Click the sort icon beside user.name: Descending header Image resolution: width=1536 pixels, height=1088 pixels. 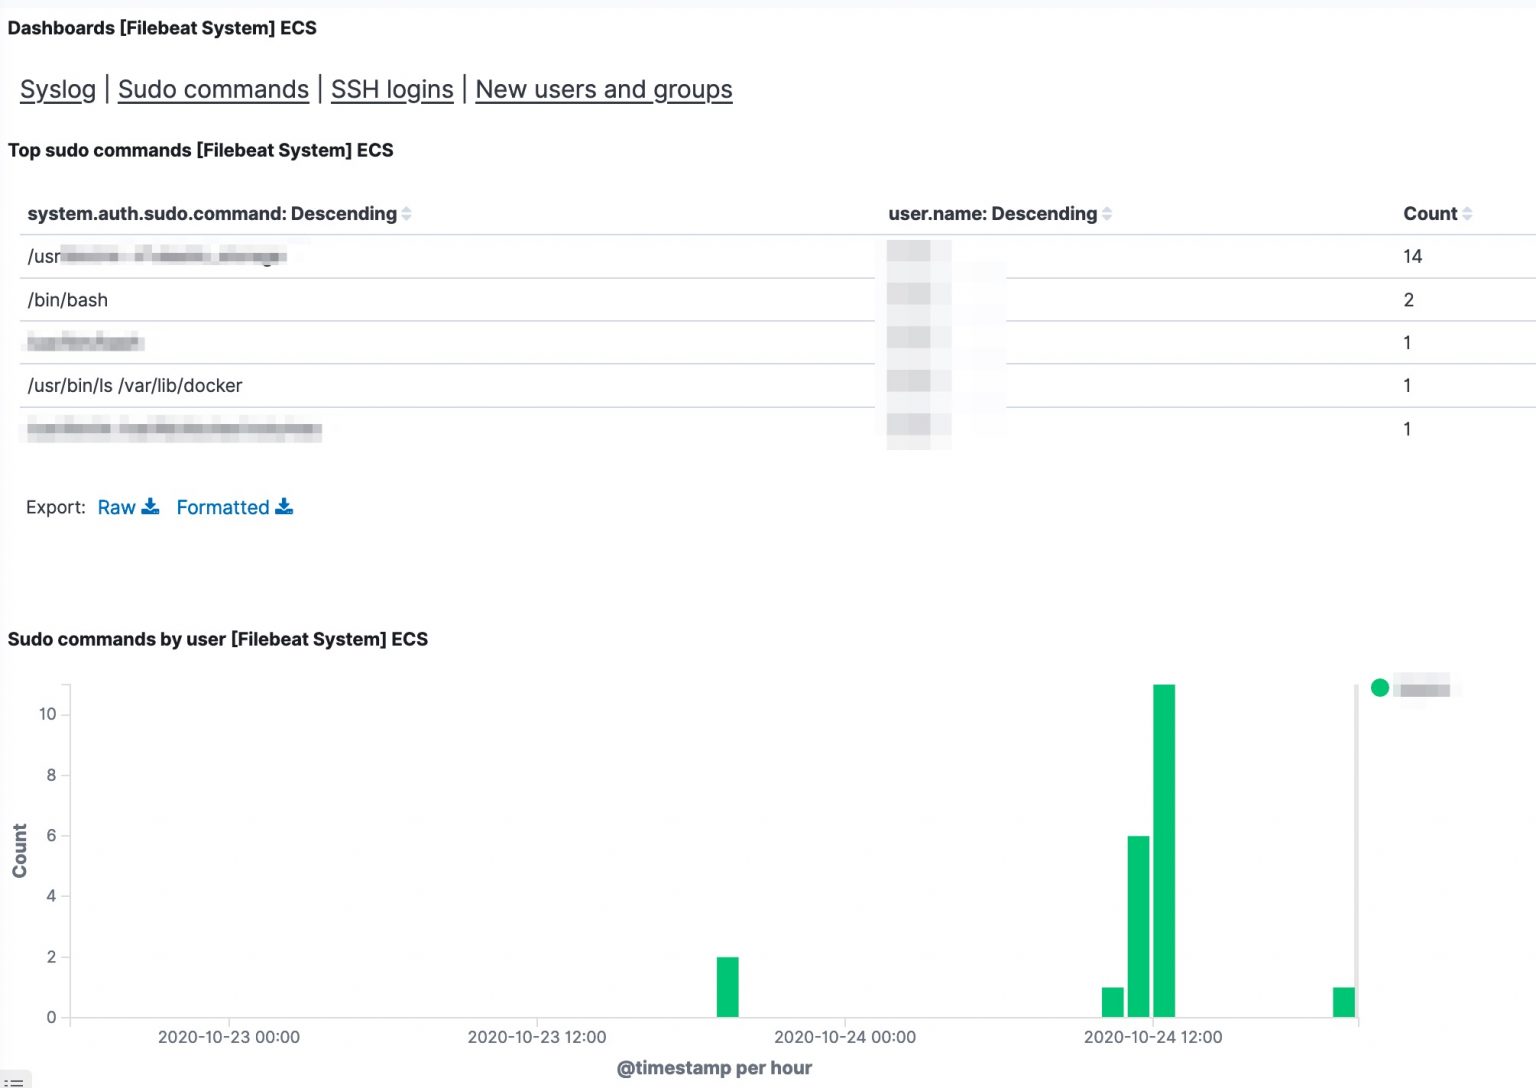[x=1107, y=213]
